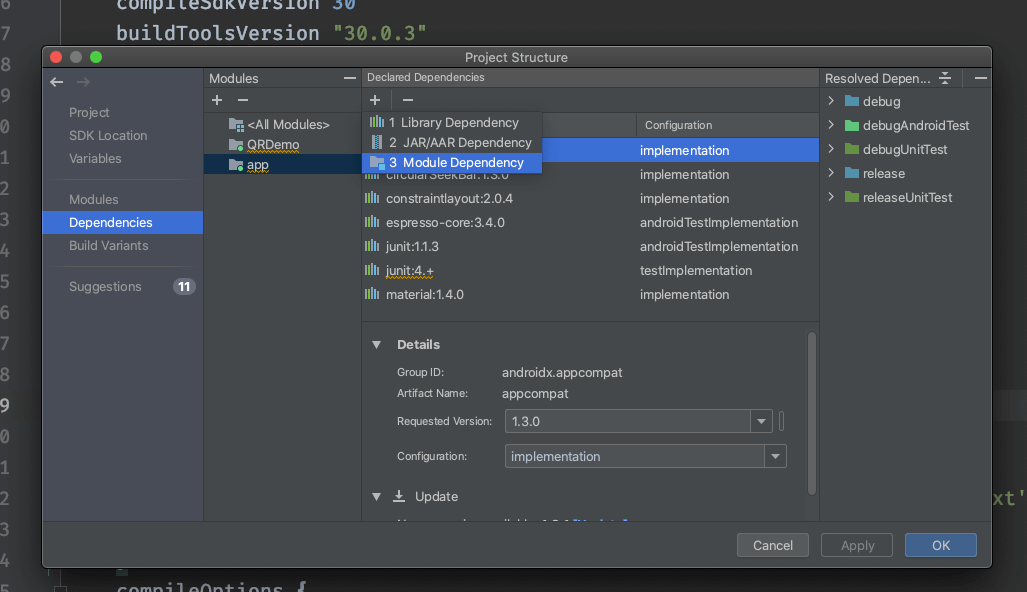Open the Requested Version dropdown
The image size is (1027, 592).
coord(762,421)
